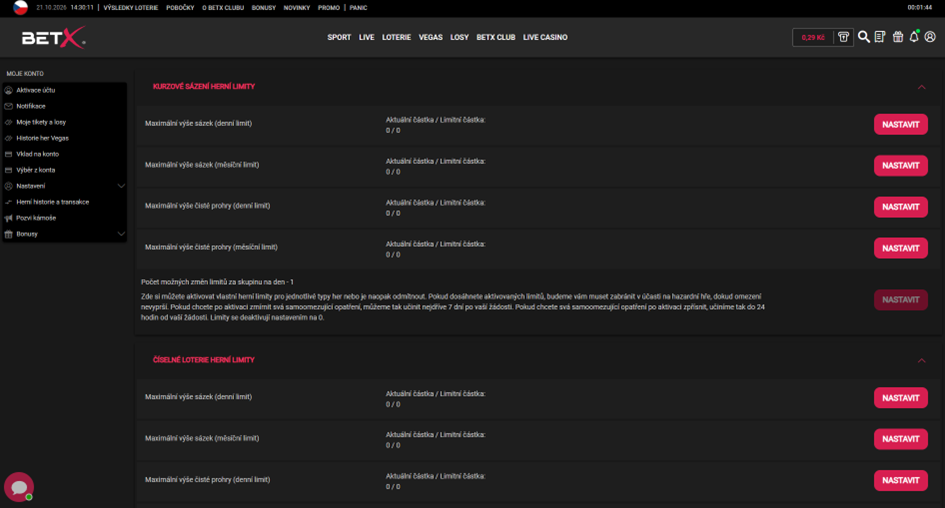The image size is (945, 508).
Task: Open Moje tikety a losy
Action: coord(41,122)
